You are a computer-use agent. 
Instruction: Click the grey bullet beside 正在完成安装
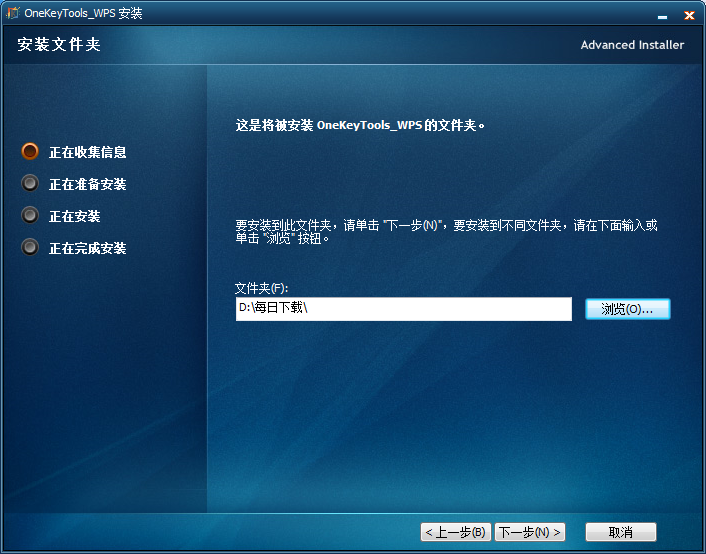30,248
